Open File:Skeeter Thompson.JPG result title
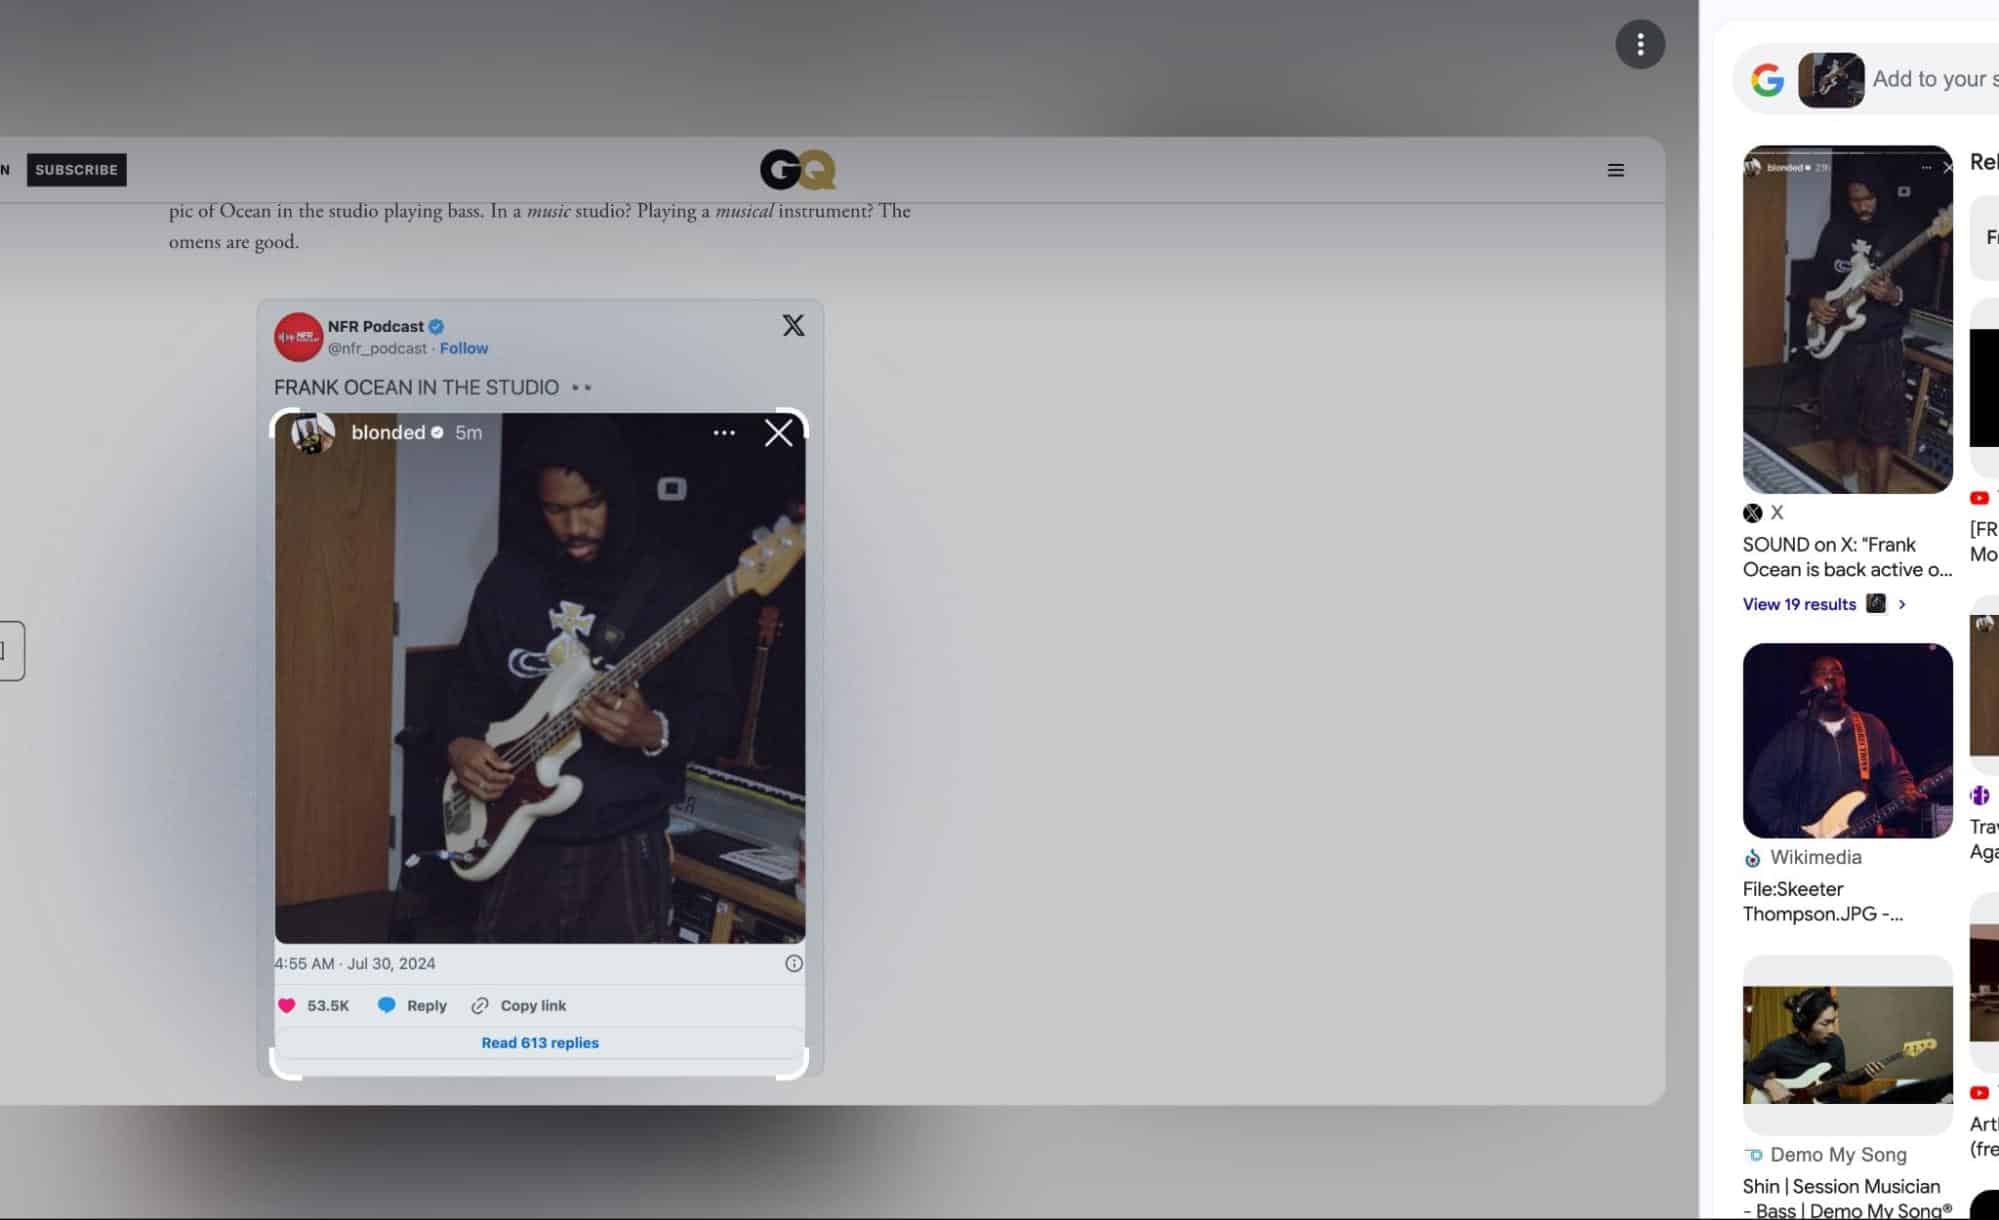 (1822, 902)
